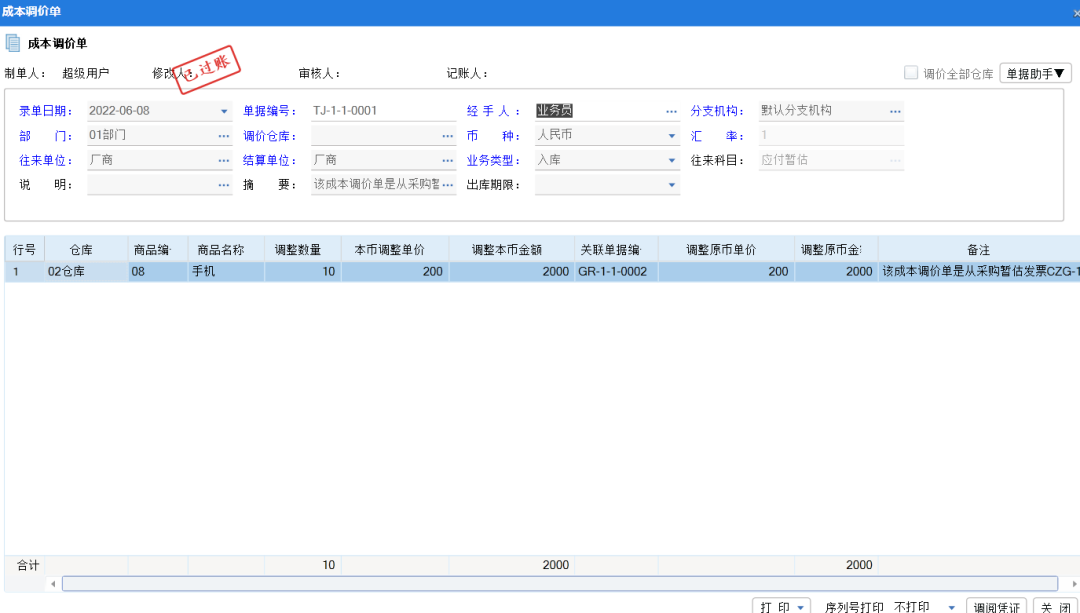Screen dimensions: 1080x613
Task: Open the 录单日期 date picker dropdown
Action: click(x=224, y=110)
